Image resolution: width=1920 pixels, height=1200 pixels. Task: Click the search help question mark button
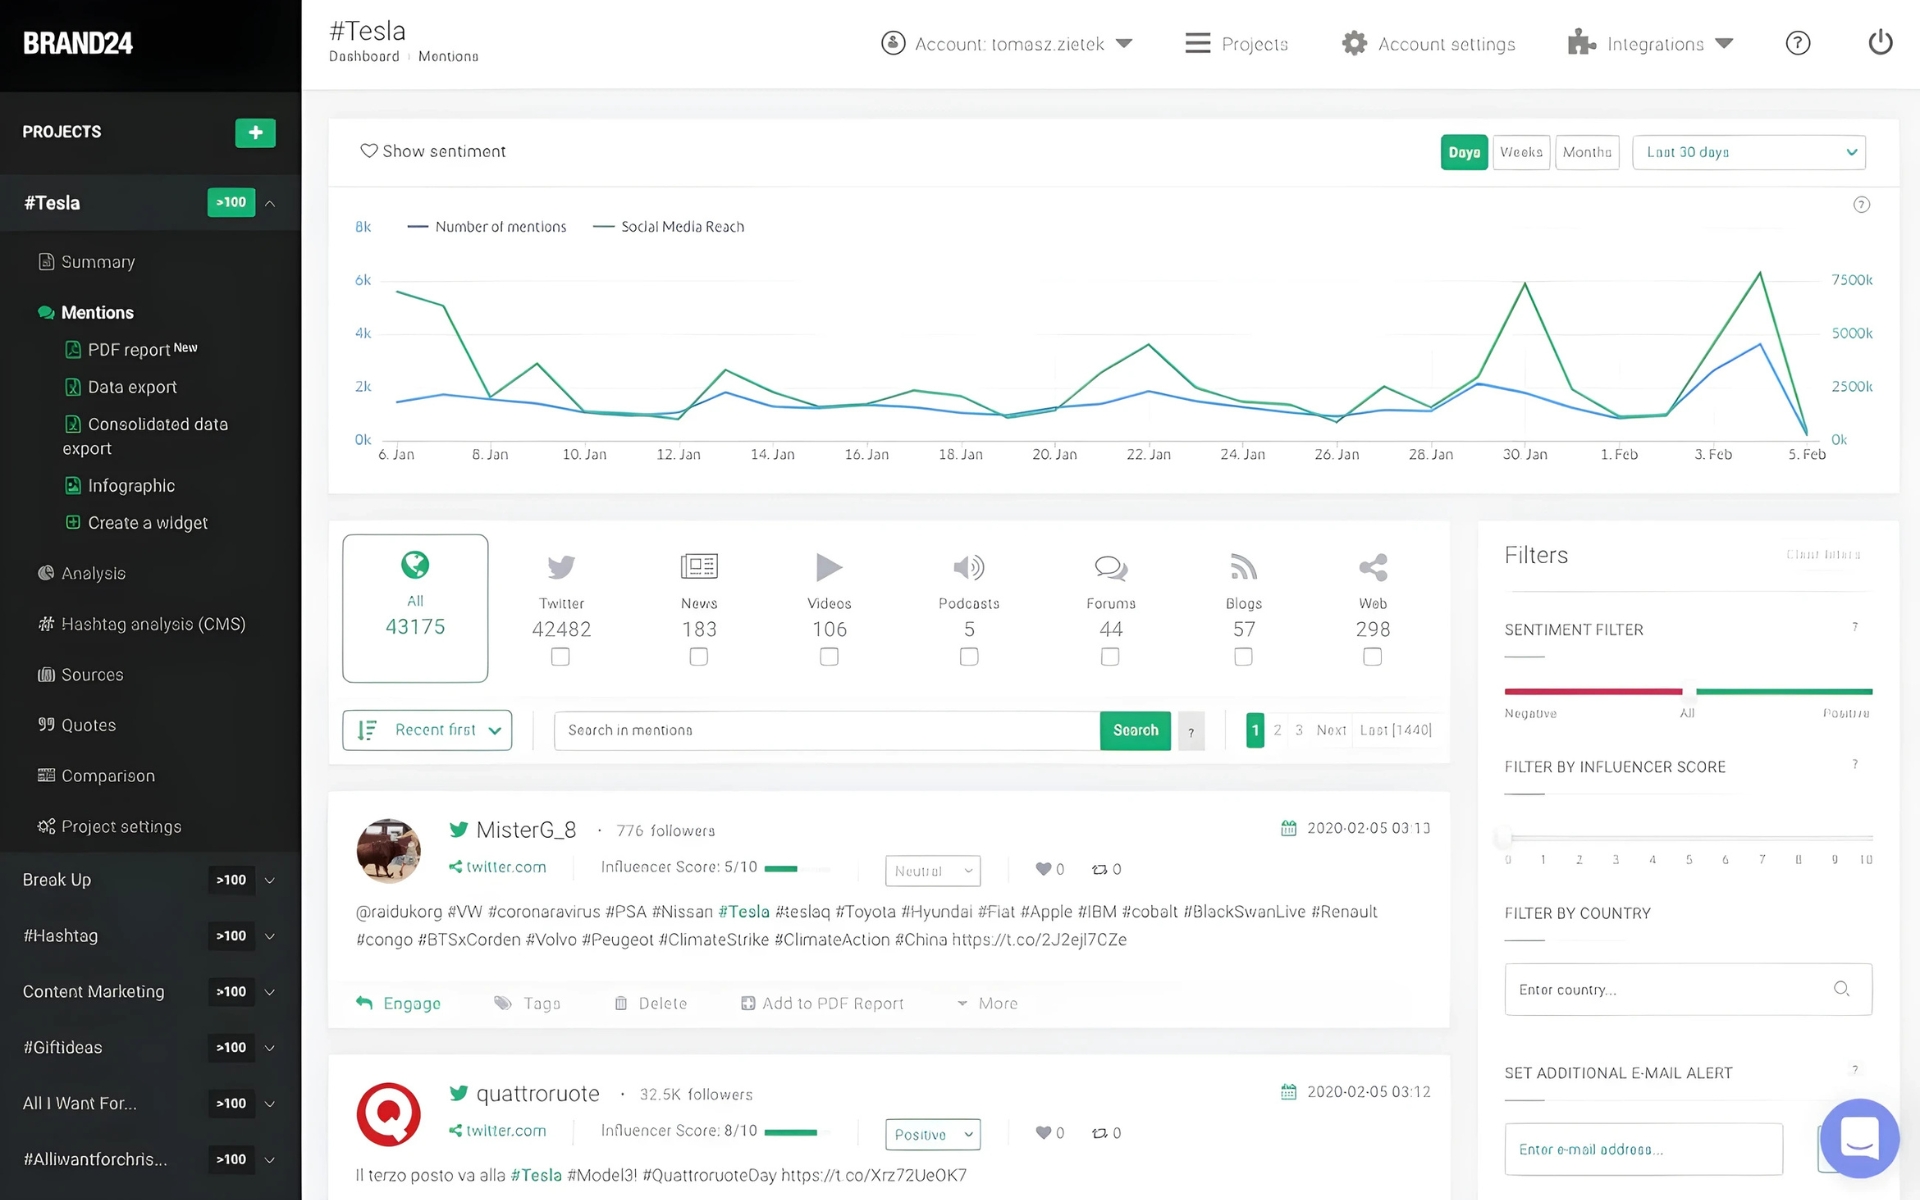[1191, 731]
